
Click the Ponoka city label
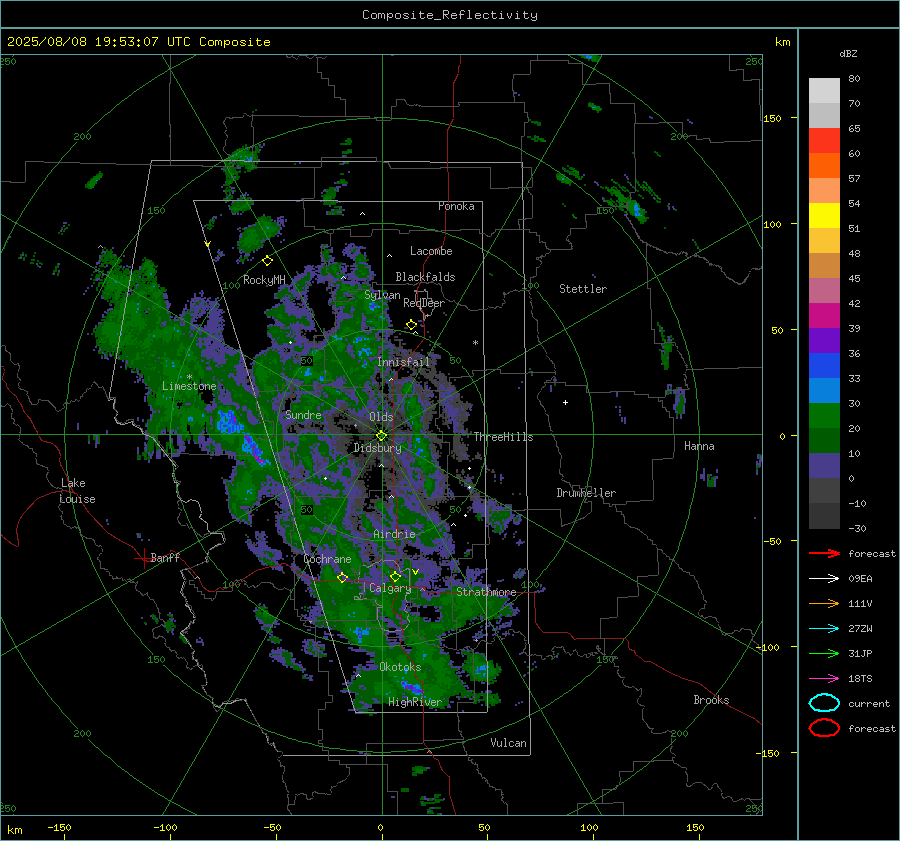456,206
